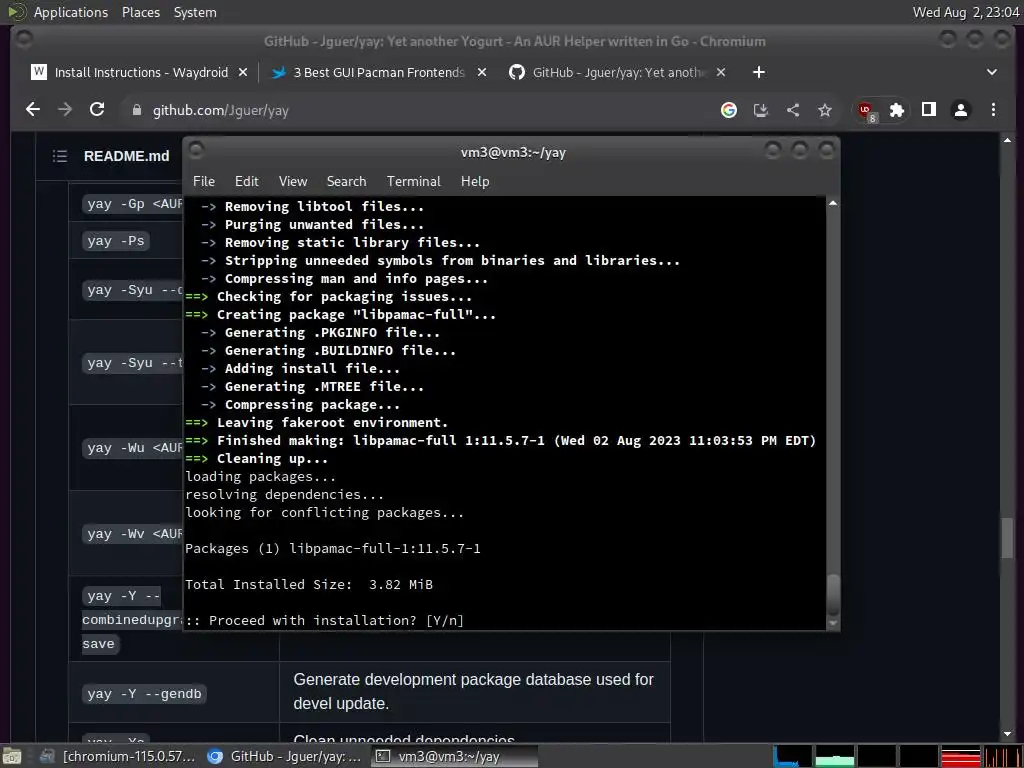Click the browser page scrollbar up arrow
1024x768 pixels.
click(x=1007, y=140)
